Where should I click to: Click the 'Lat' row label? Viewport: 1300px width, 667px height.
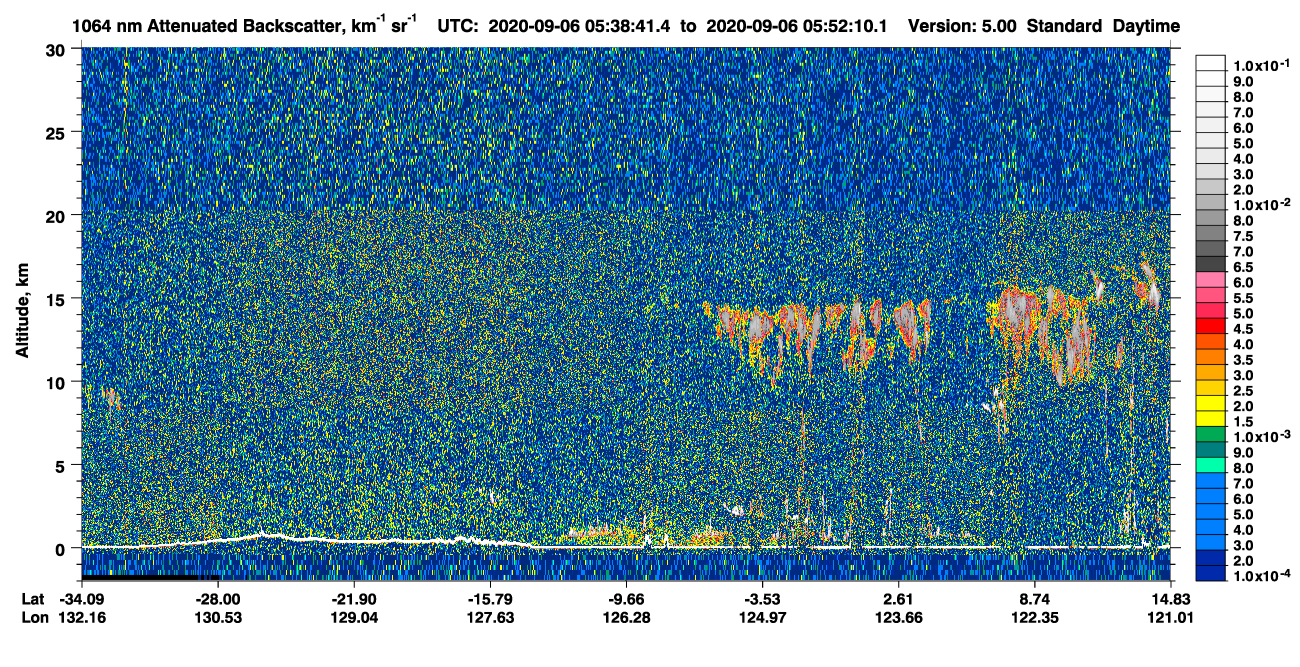click(34, 598)
